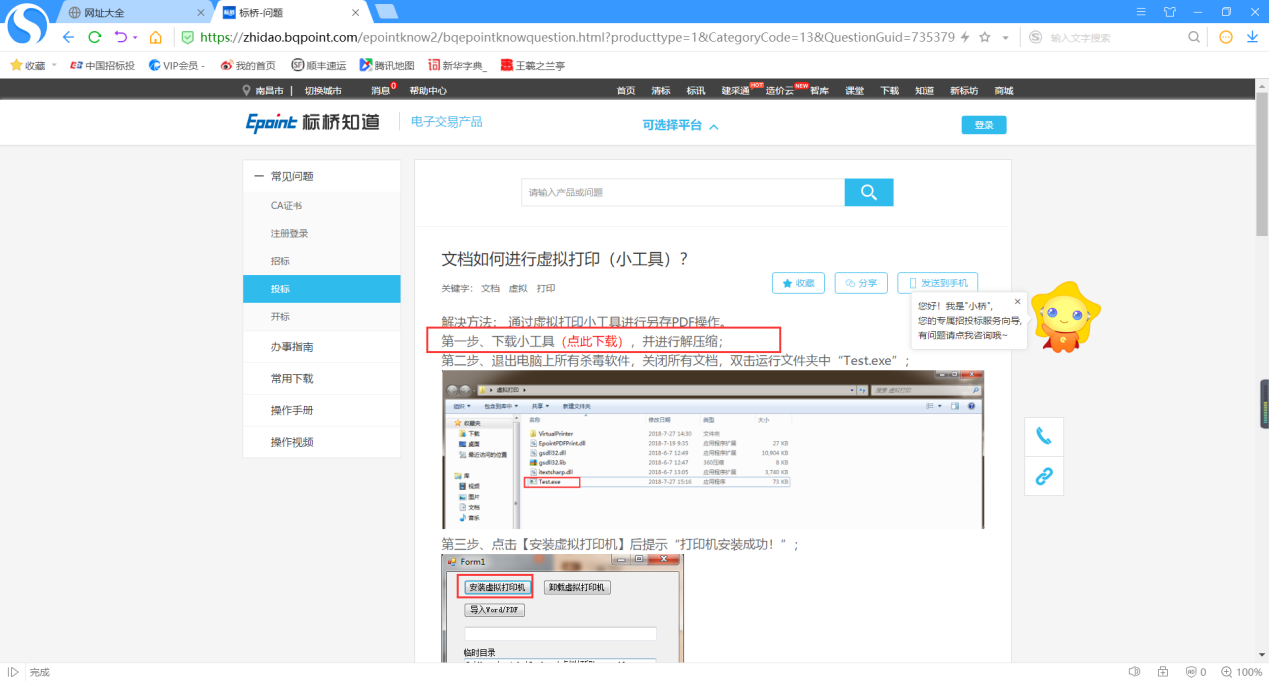Click the chain link icon on right
Viewport: 1269px width, 681px height.
click(x=1044, y=476)
